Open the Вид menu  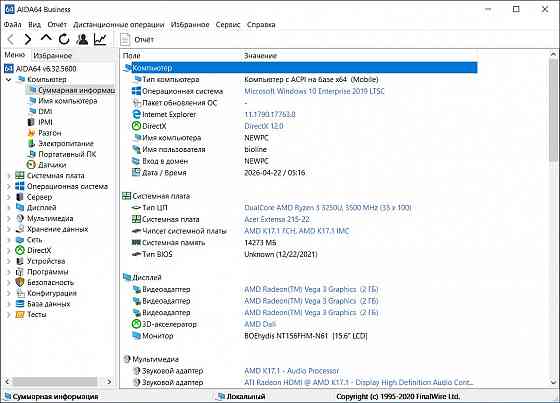coord(34,24)
